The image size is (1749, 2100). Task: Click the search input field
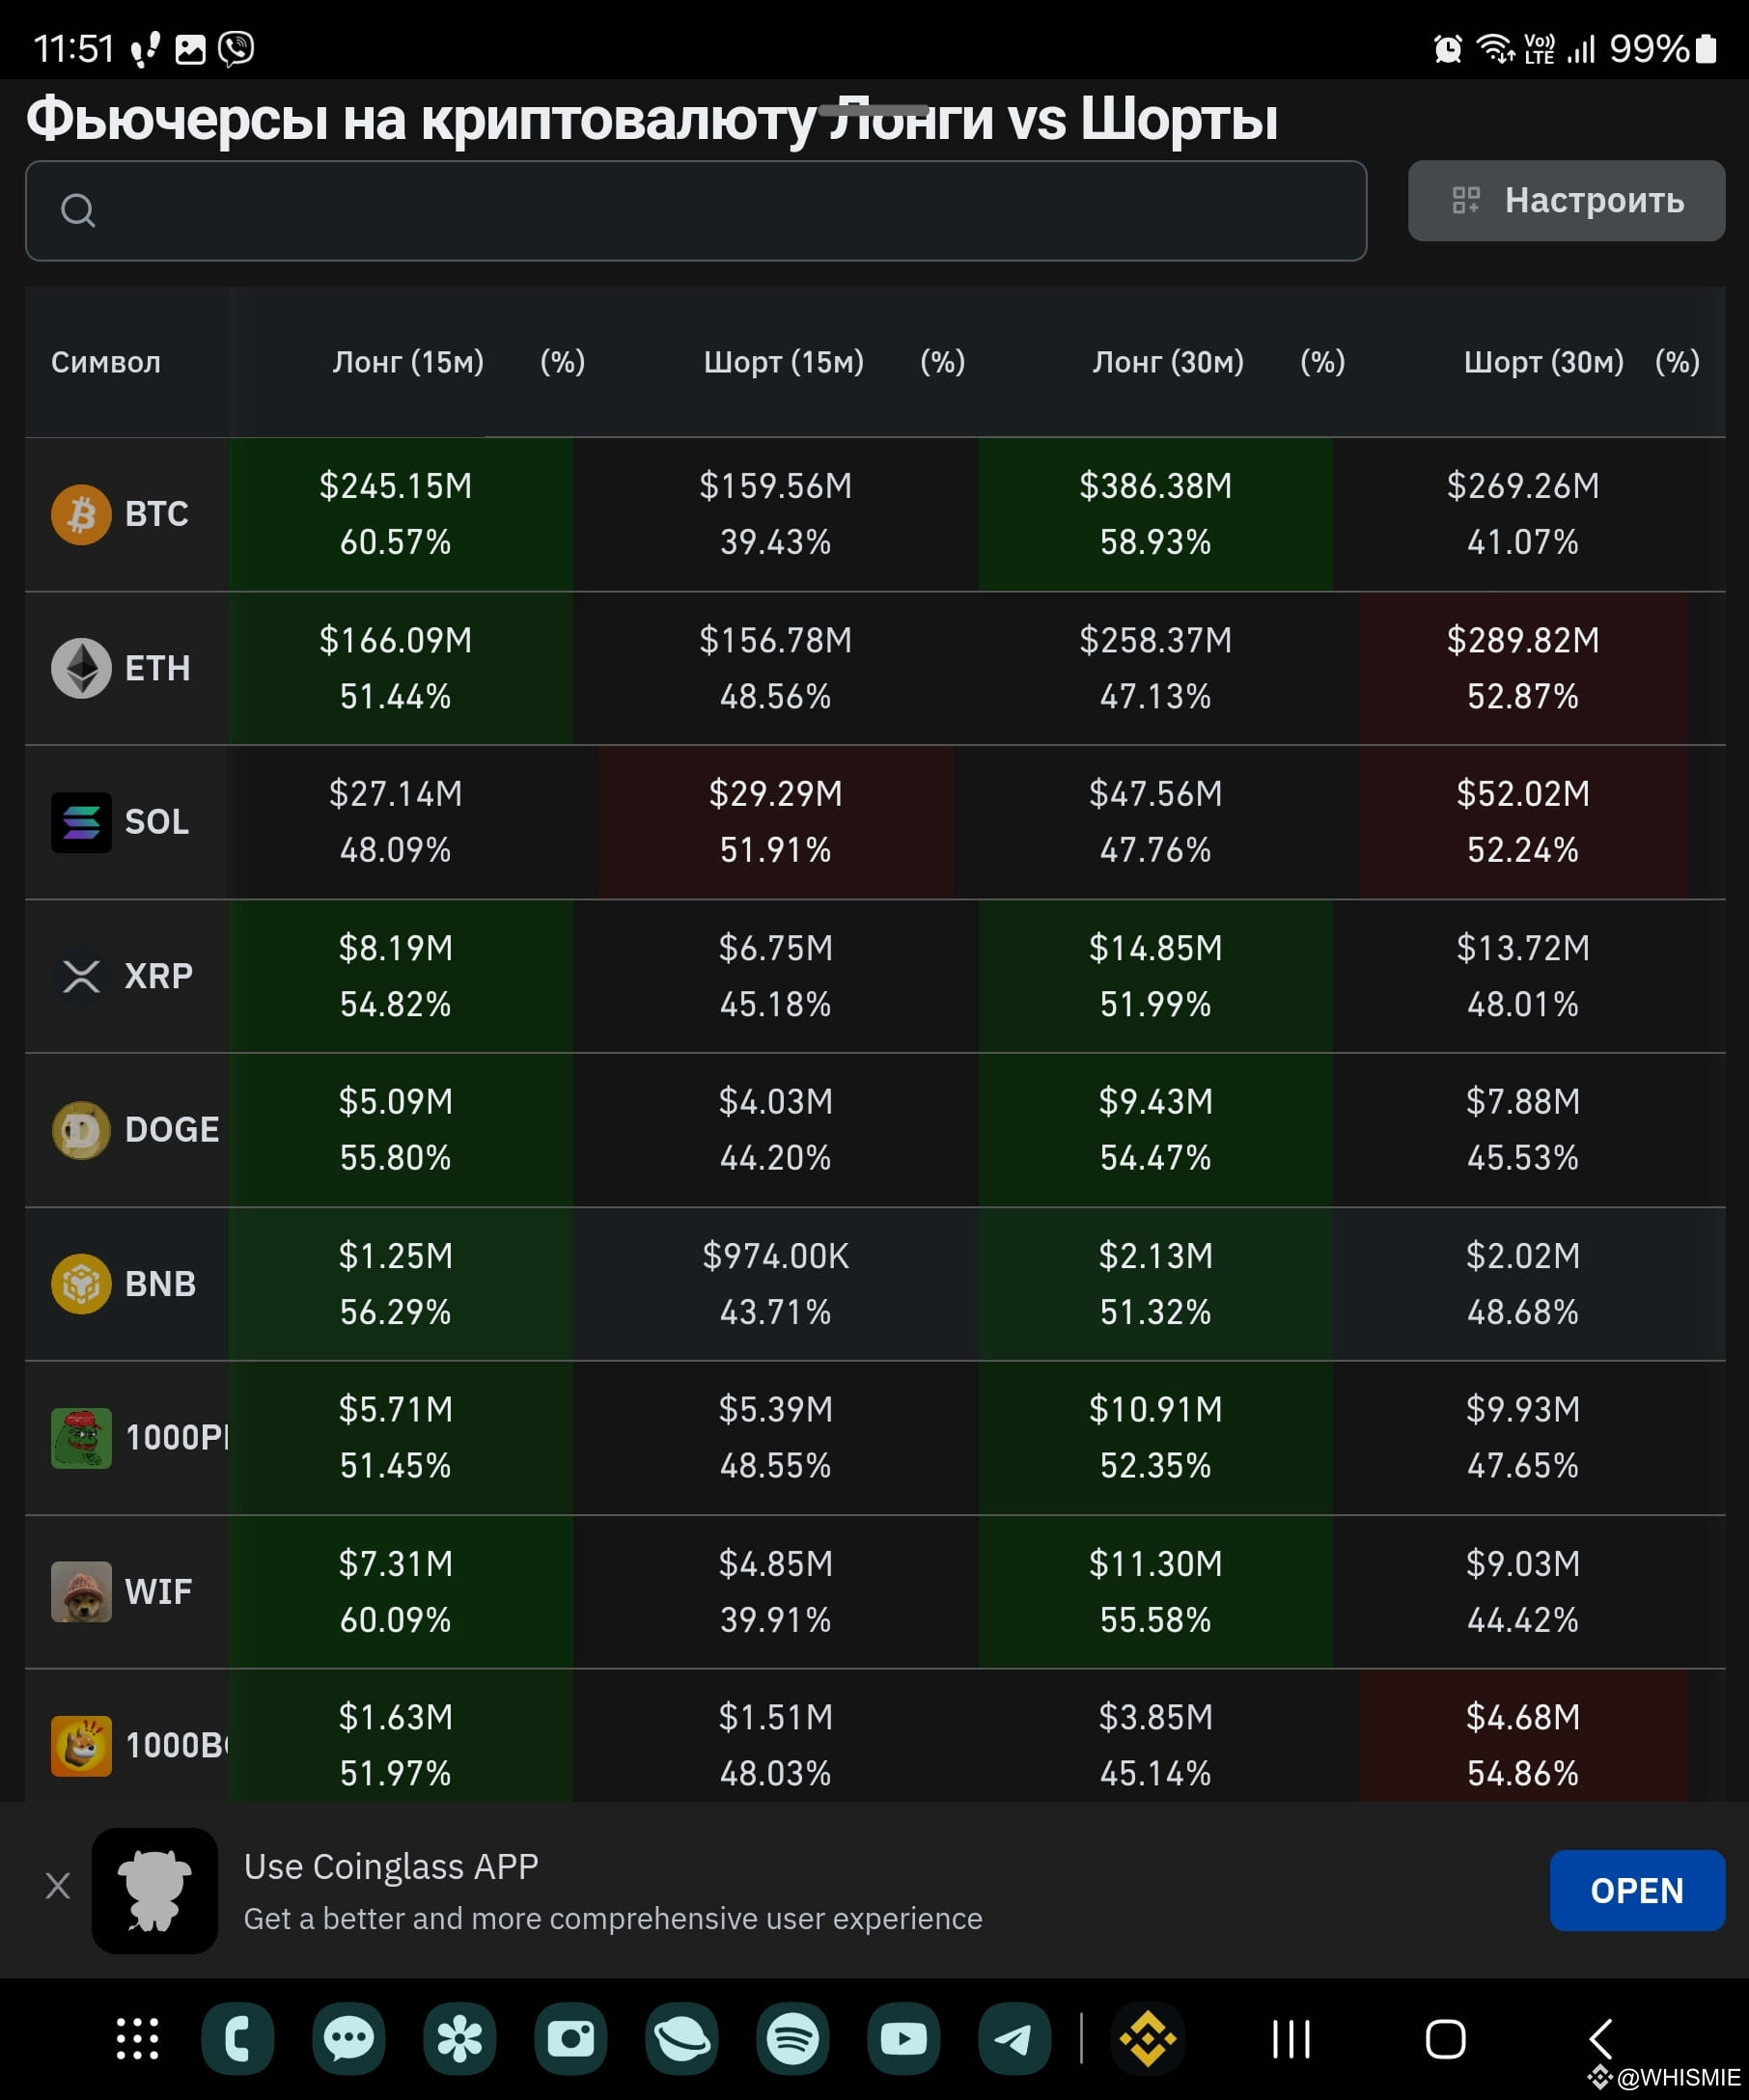pyautogui.click(x=696, y=211)
